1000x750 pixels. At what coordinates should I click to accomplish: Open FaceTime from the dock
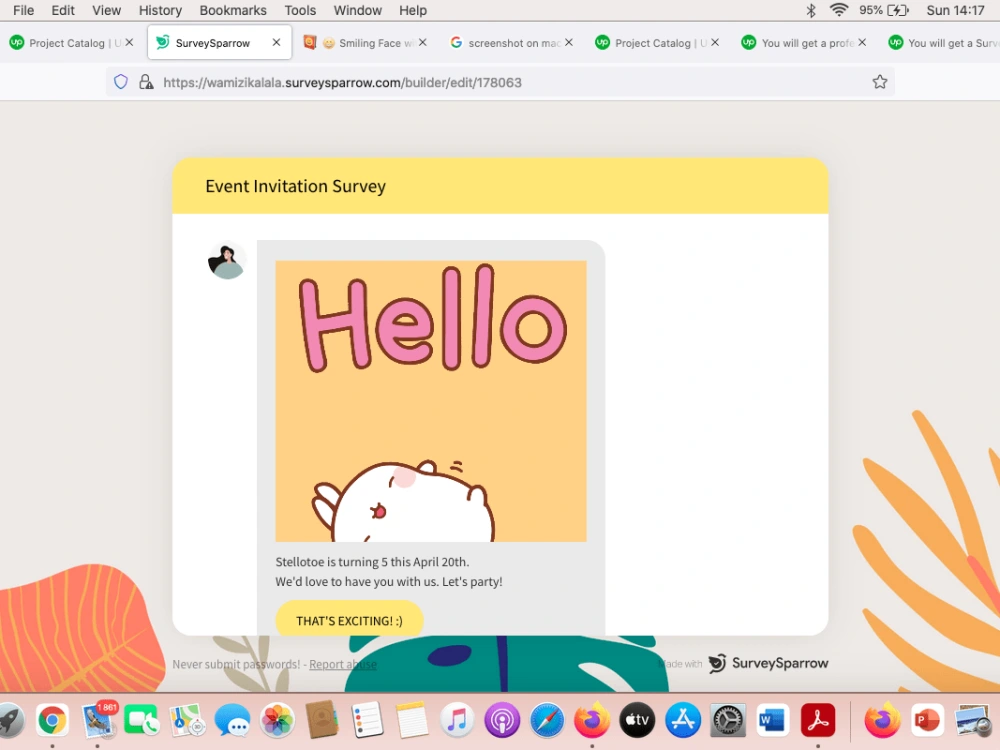tap(142, 721)
